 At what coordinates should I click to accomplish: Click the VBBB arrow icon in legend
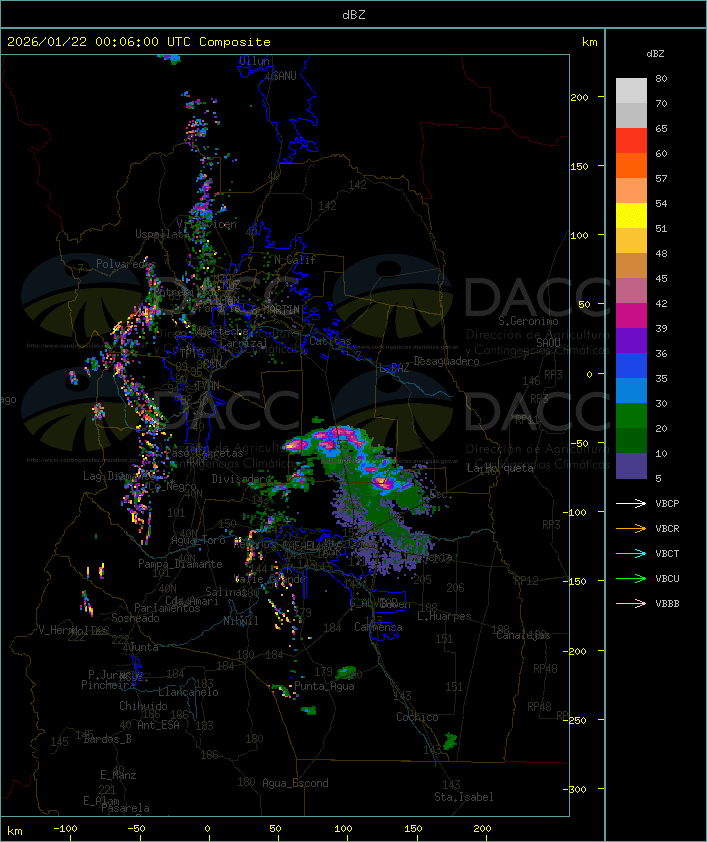pyautogui.click(x=632, y=604)
